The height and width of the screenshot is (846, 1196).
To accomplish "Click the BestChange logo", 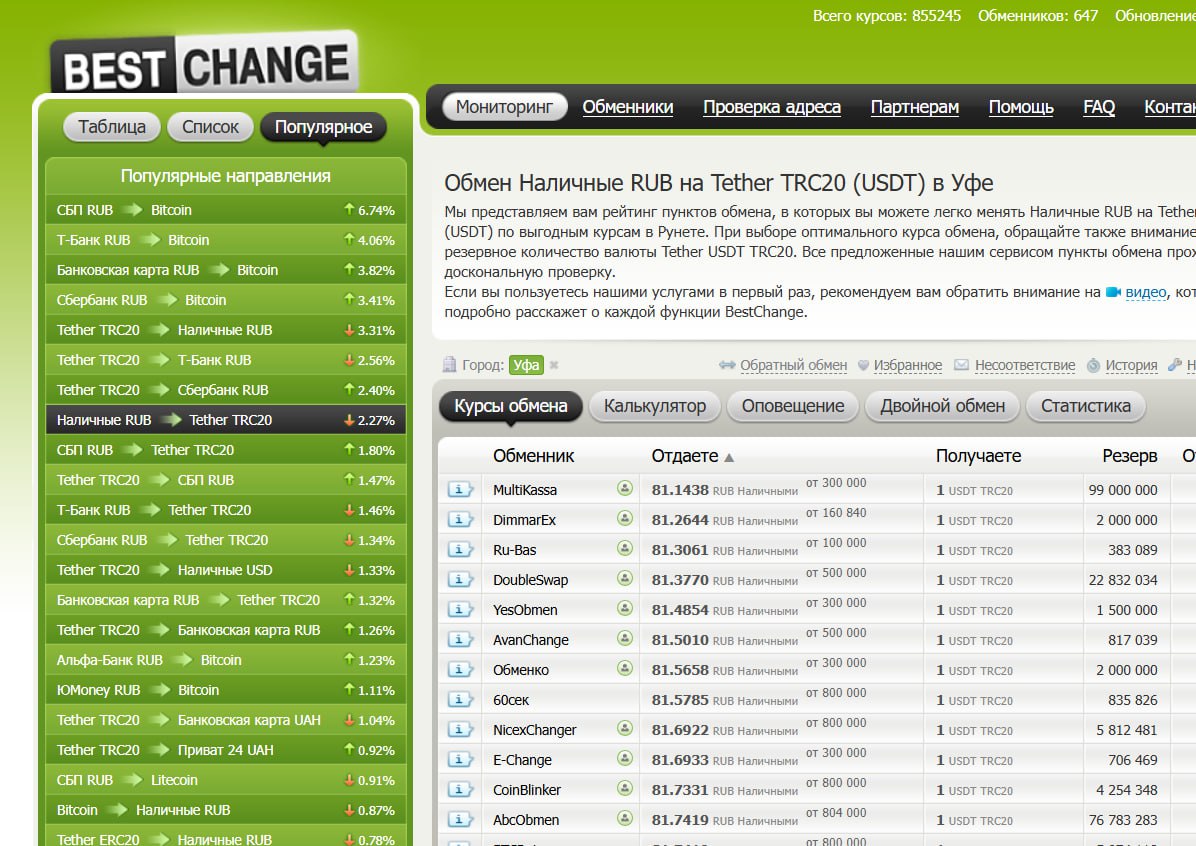I will tap(204, 64).
